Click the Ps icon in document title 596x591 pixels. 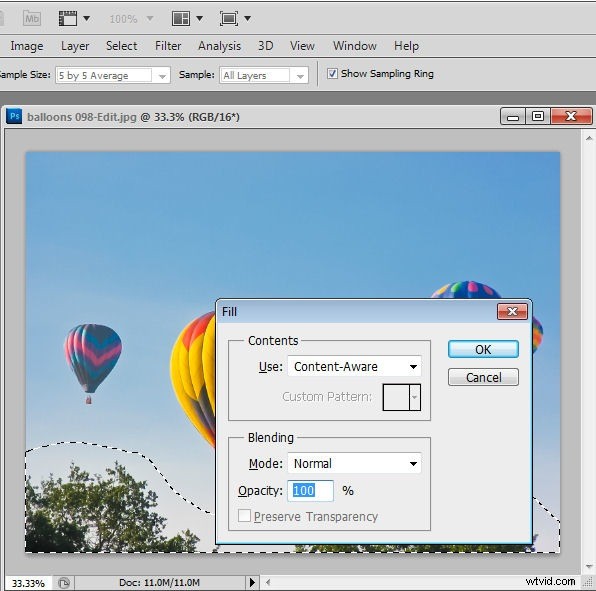tap(14, 116)
